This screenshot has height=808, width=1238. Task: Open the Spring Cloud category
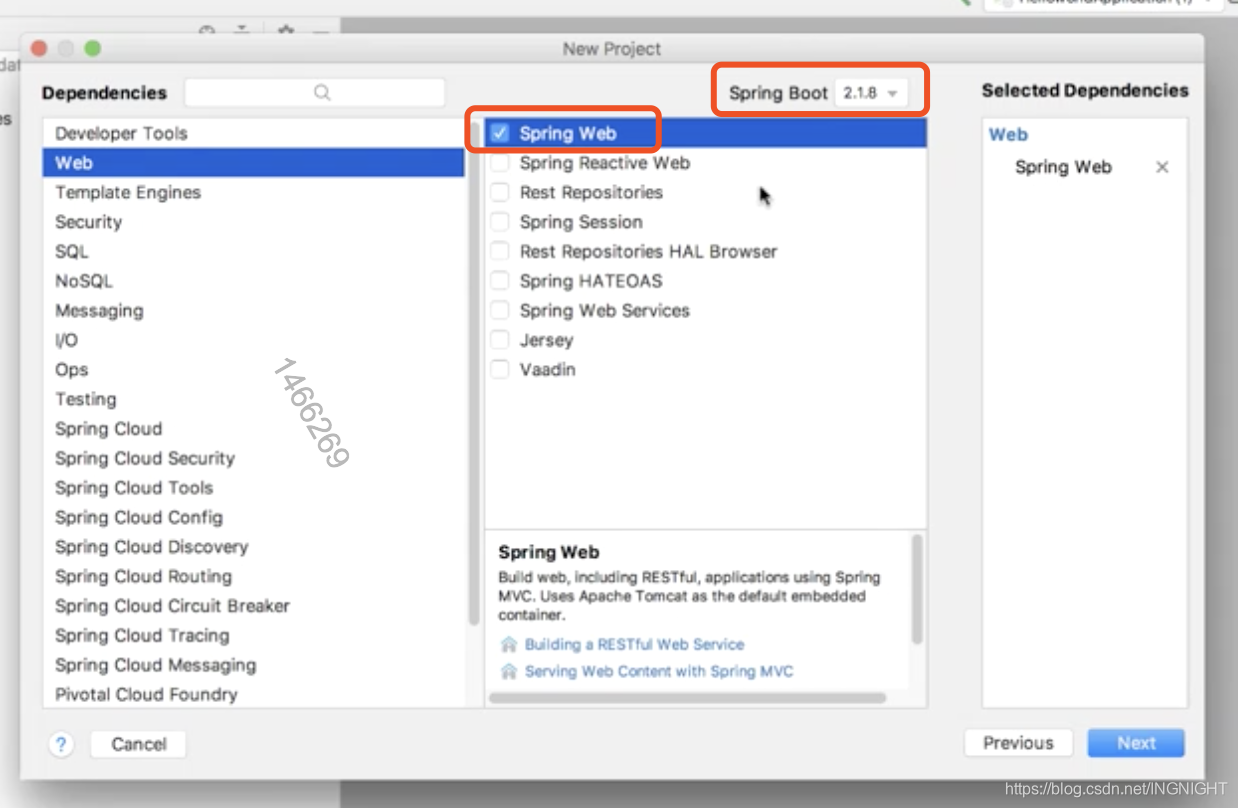pyautogui.click(x=254, y=428)
